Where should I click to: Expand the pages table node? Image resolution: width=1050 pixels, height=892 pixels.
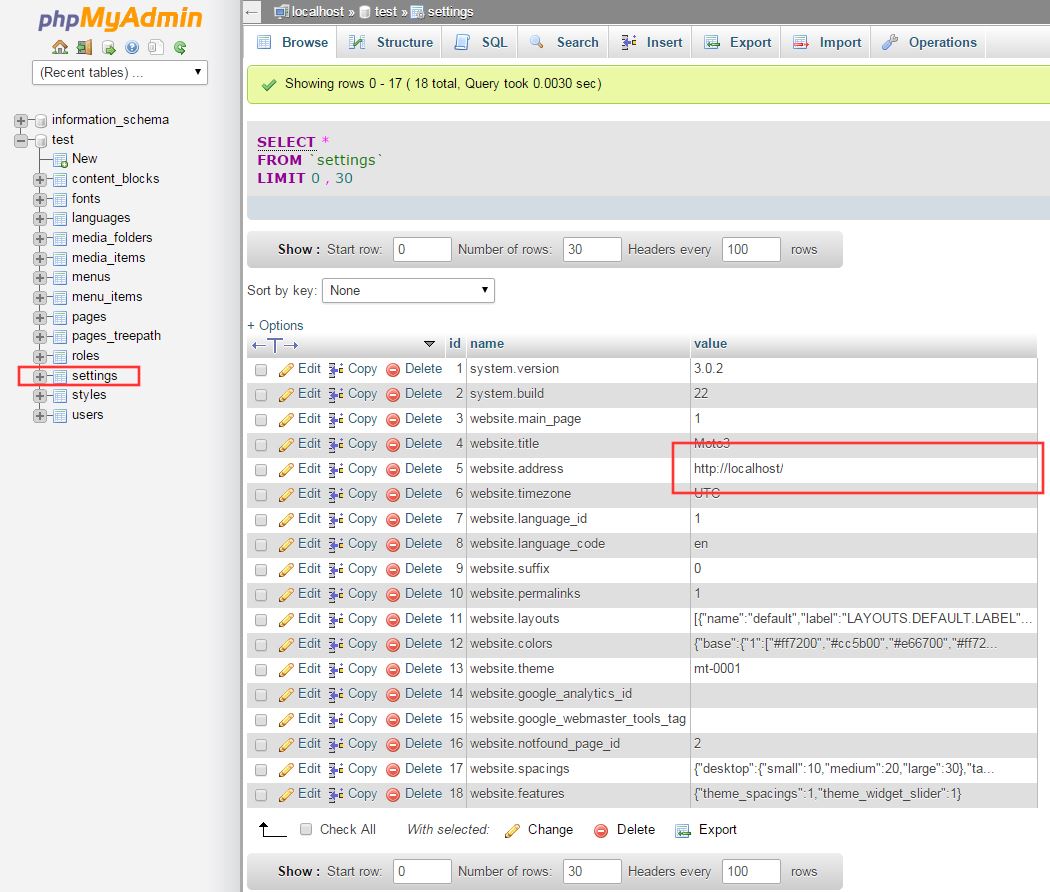40,317
